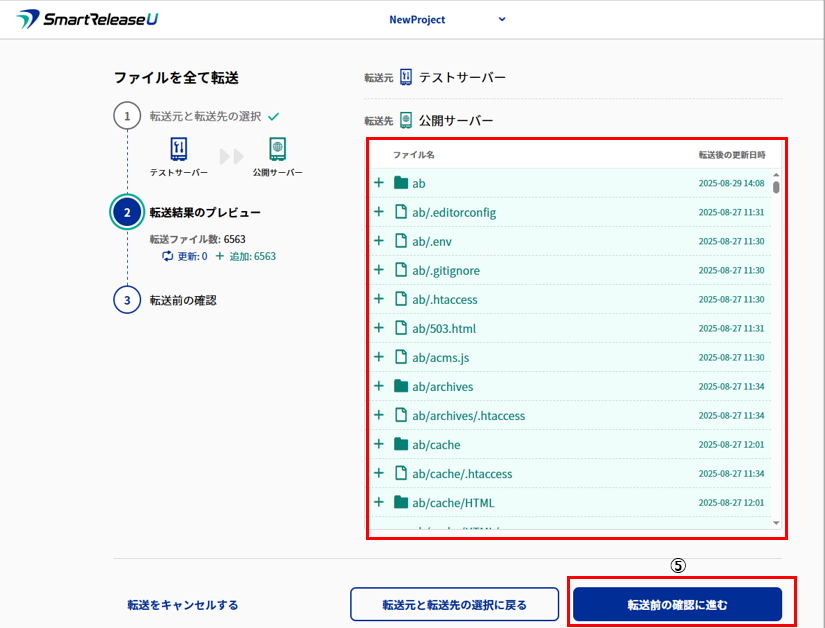The height and width of the screenshot is (628, 825).
Task: Select step 1 転送元と転送先の選択
Action: 205,116
